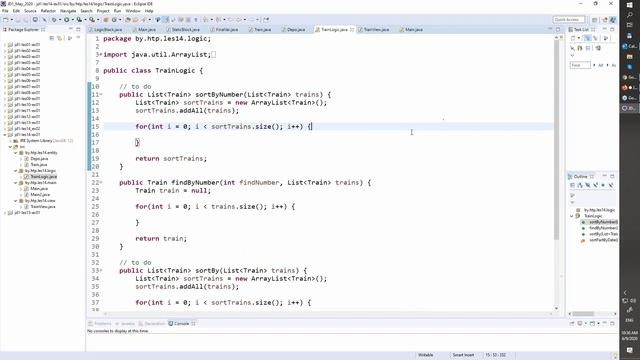Toggle Hide Non-Public Members in Outline toolbar
Screen dimensions: 640x360
point(603,185)
